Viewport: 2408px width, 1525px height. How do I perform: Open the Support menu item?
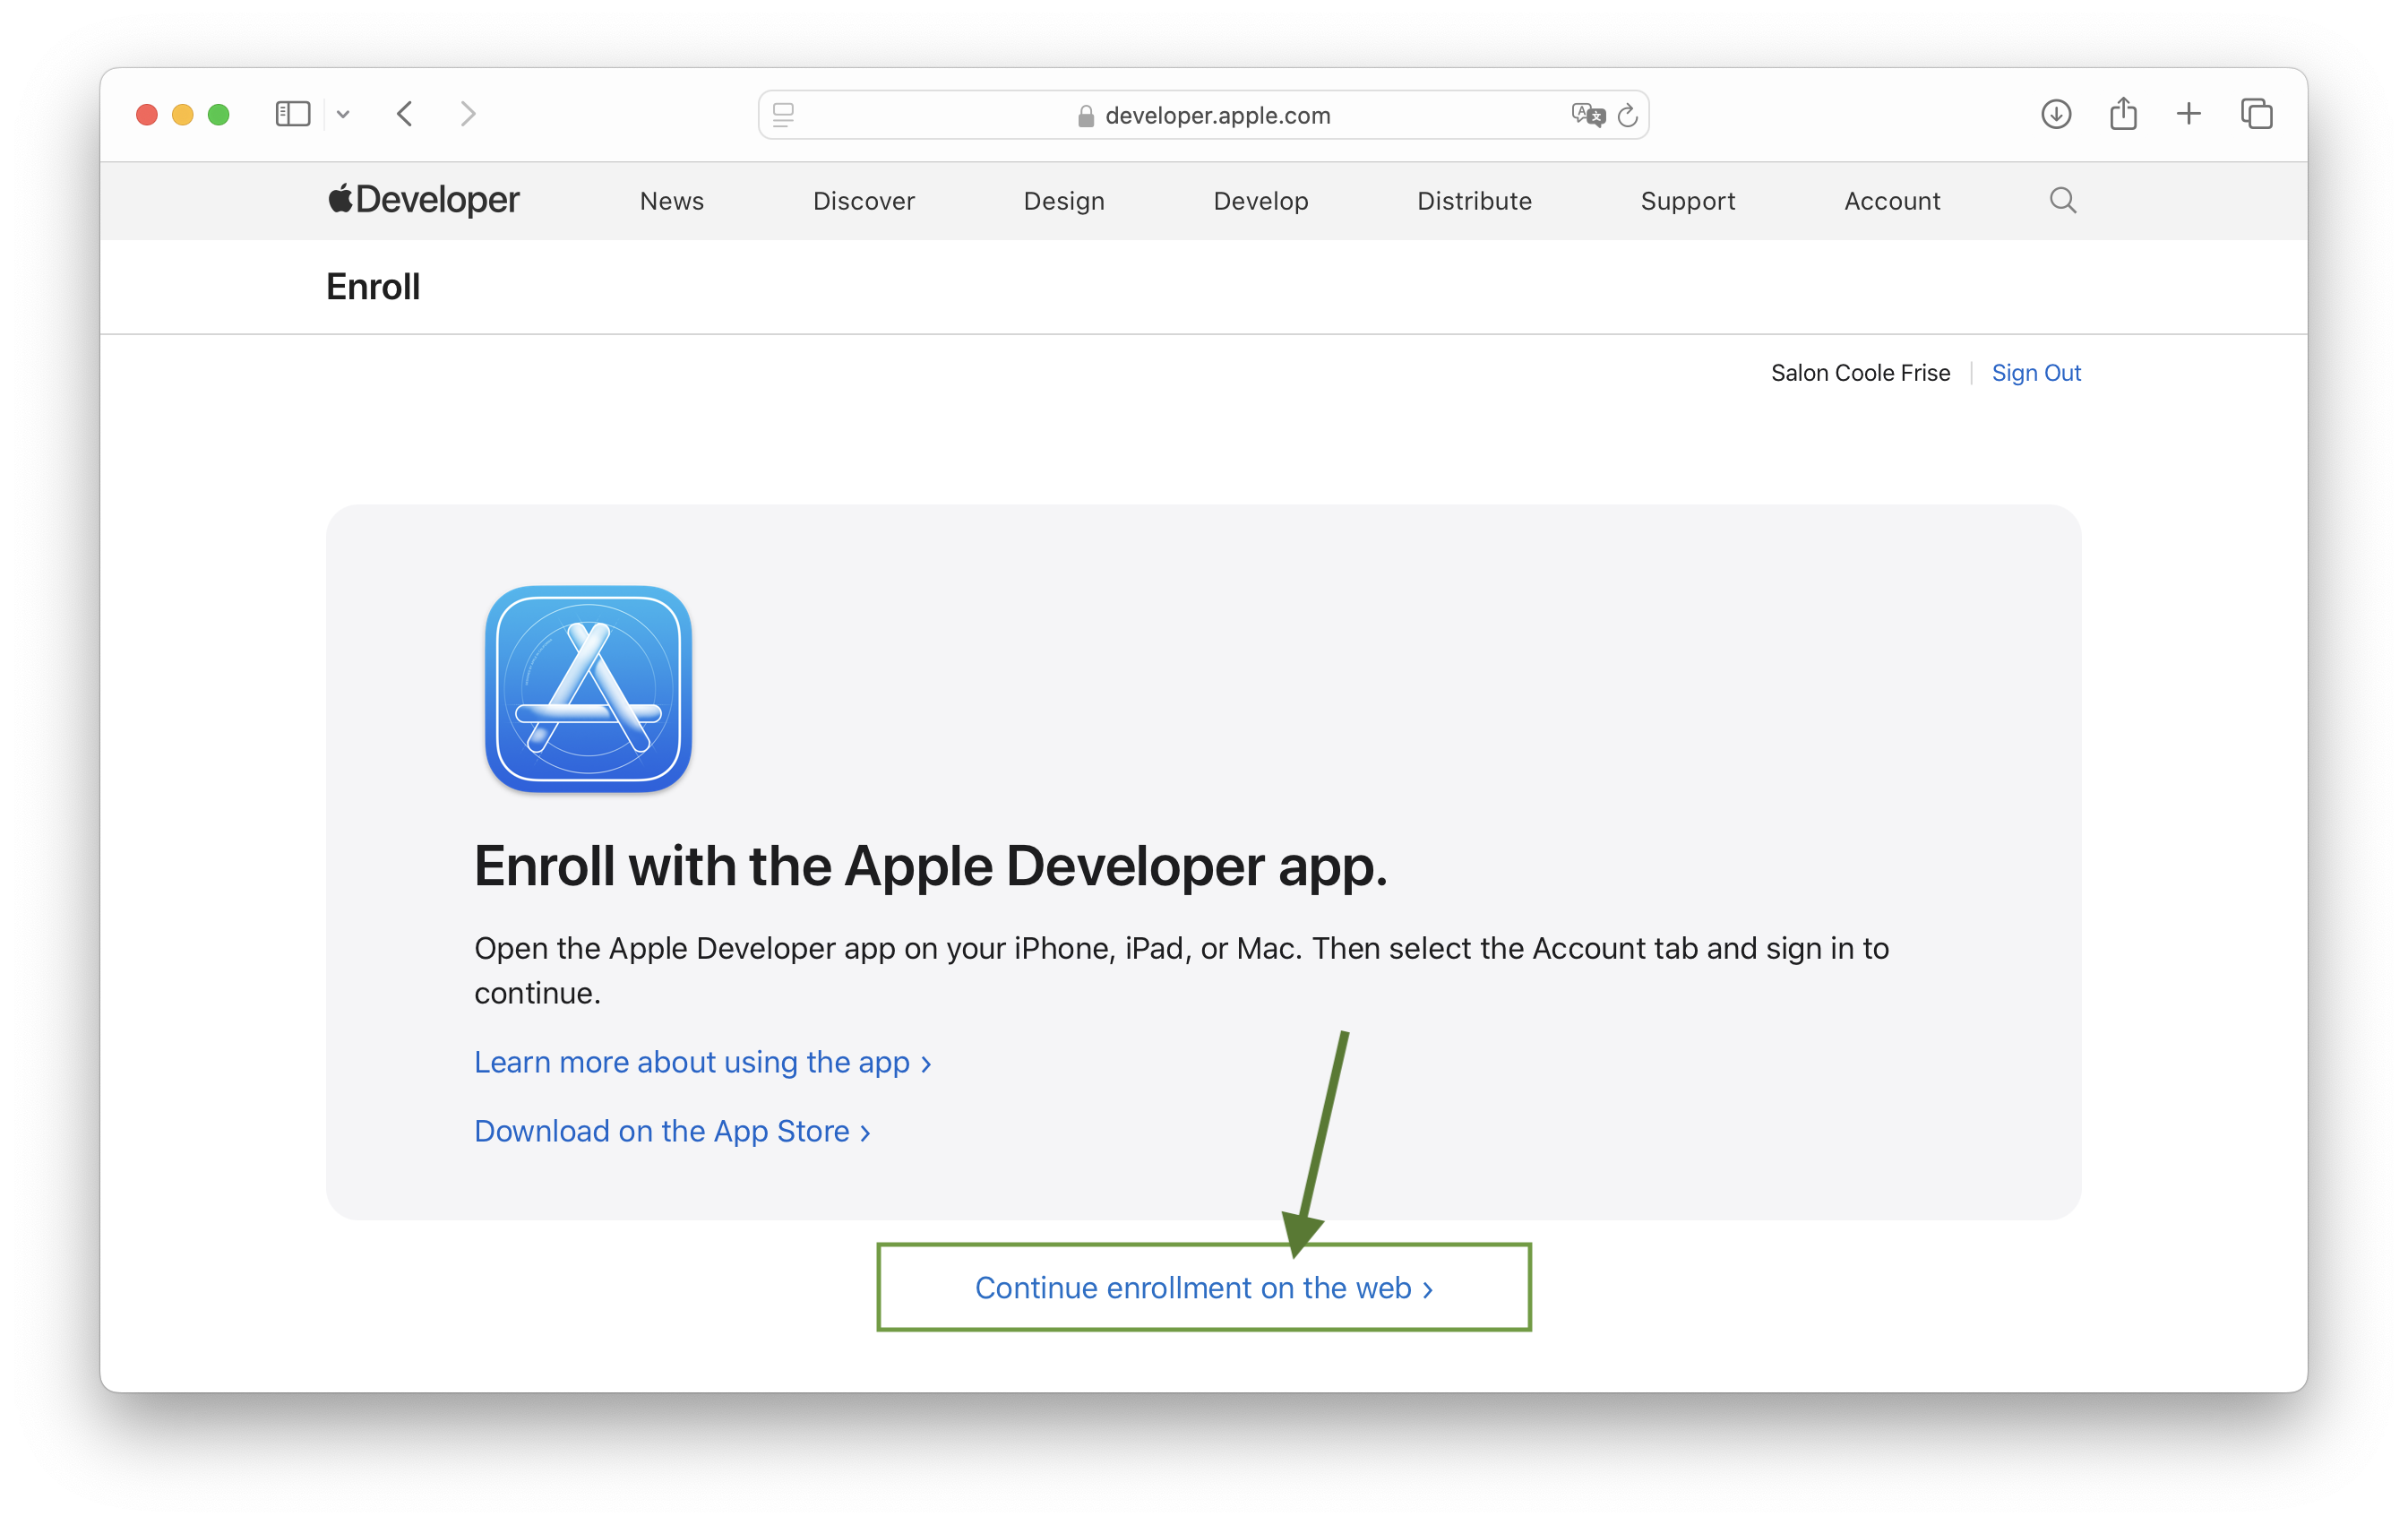tap(1688, 201)
